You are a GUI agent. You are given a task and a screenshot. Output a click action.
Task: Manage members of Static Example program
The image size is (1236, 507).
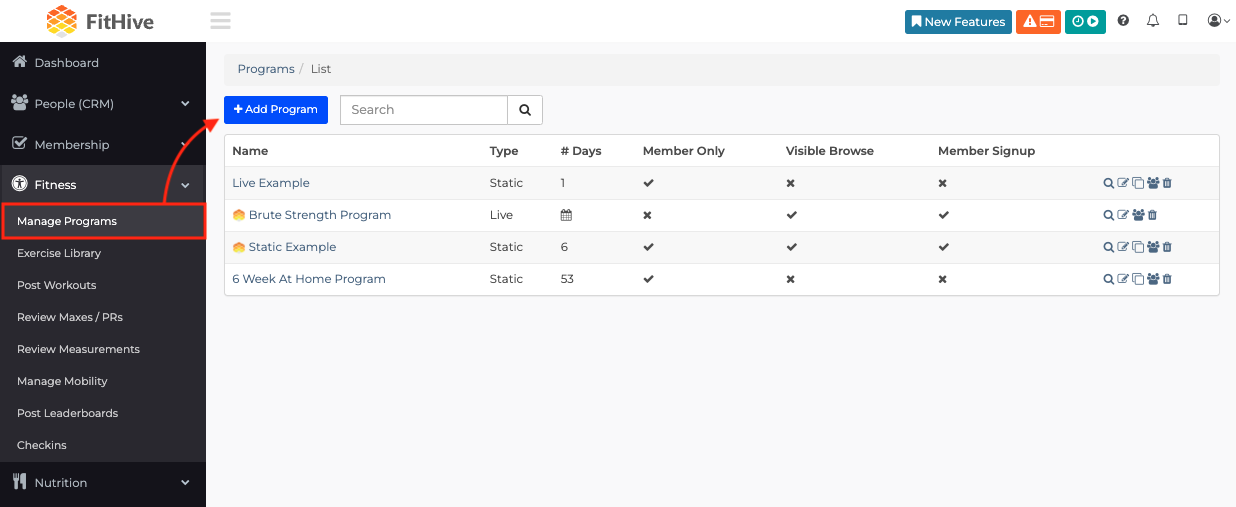[1153, 247]
